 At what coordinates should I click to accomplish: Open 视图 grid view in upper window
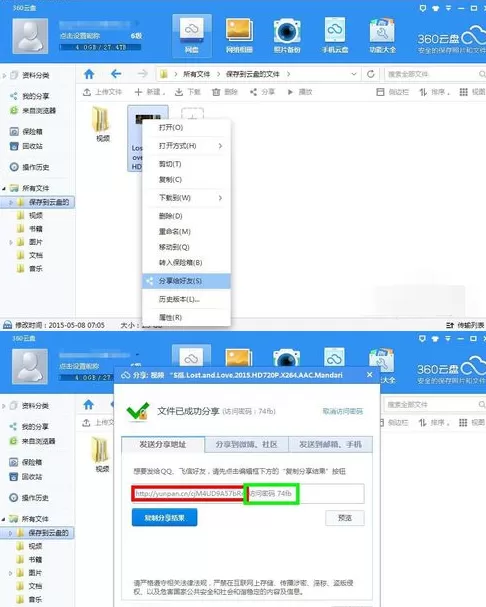point(472,92)
